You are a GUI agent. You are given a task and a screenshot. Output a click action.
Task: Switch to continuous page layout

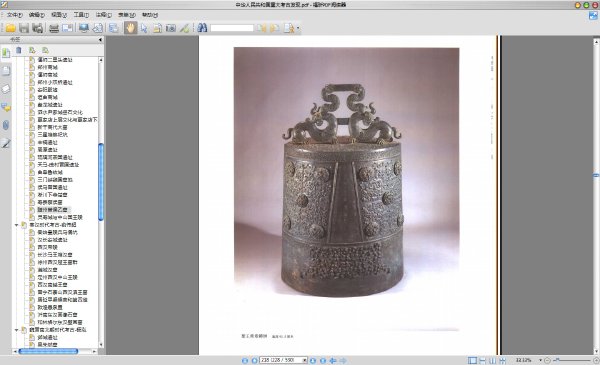pos(483,360)
